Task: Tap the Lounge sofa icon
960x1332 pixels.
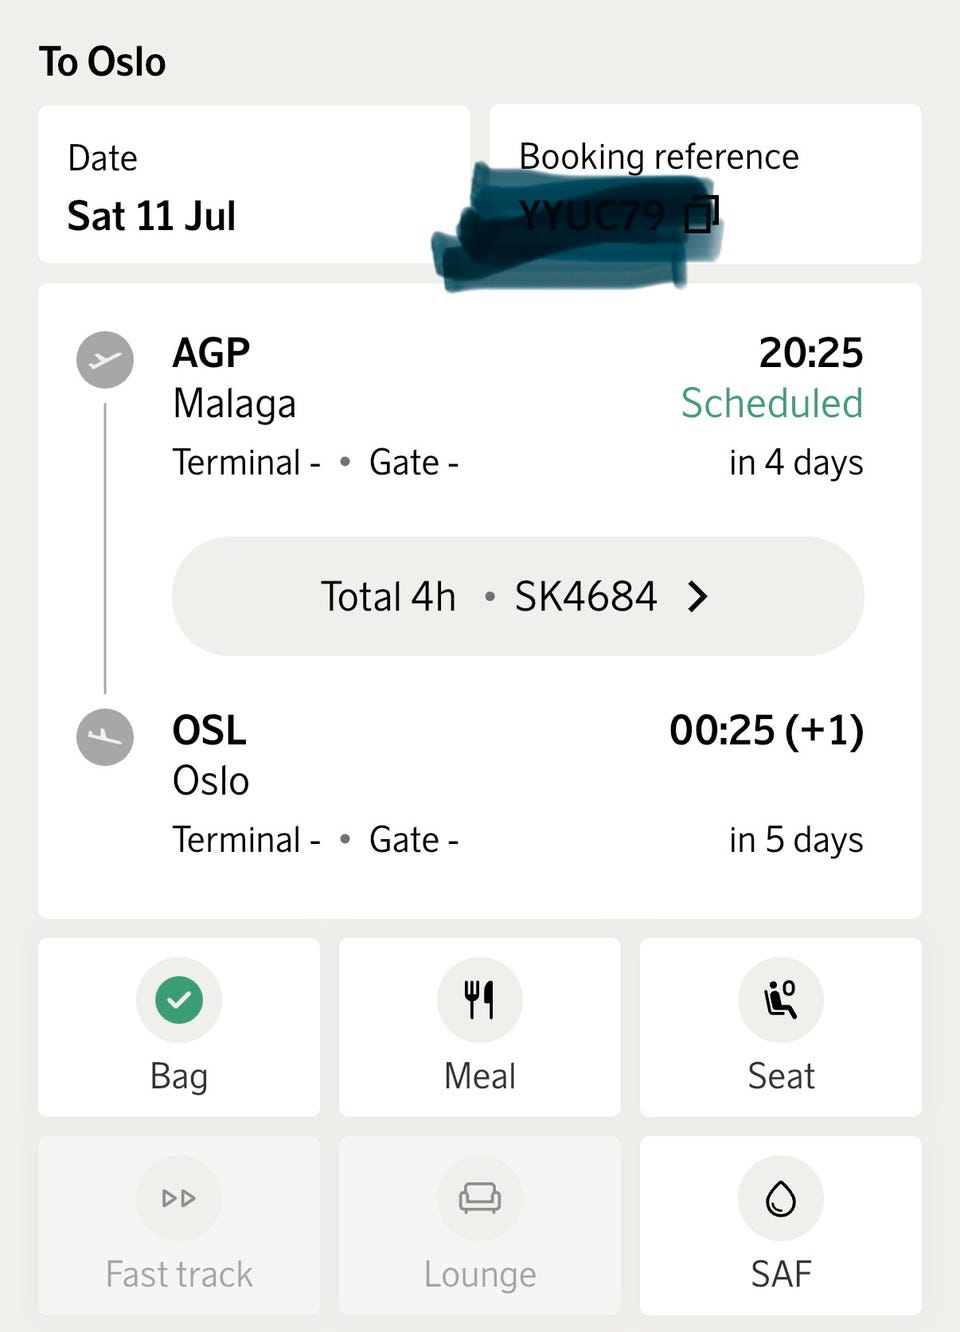Action: point(480,1198)
